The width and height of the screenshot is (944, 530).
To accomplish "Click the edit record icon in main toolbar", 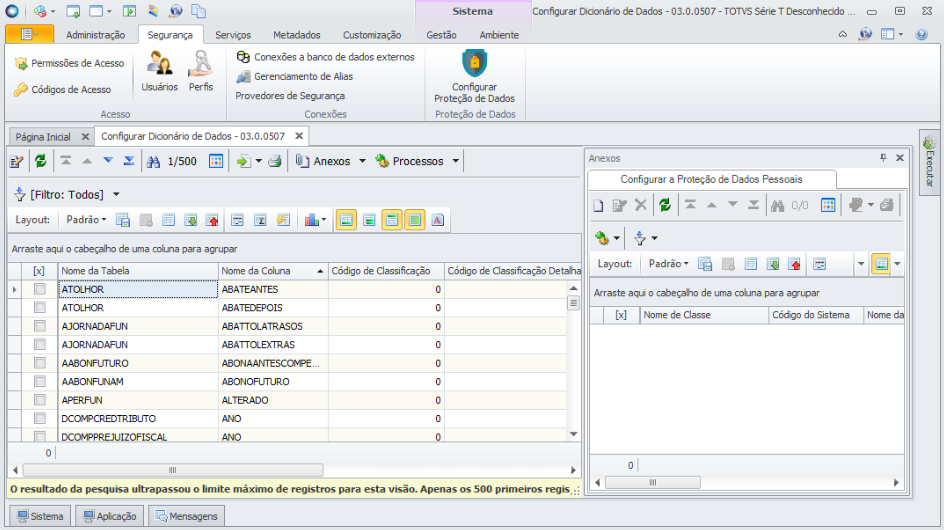I will pos(17,161).
